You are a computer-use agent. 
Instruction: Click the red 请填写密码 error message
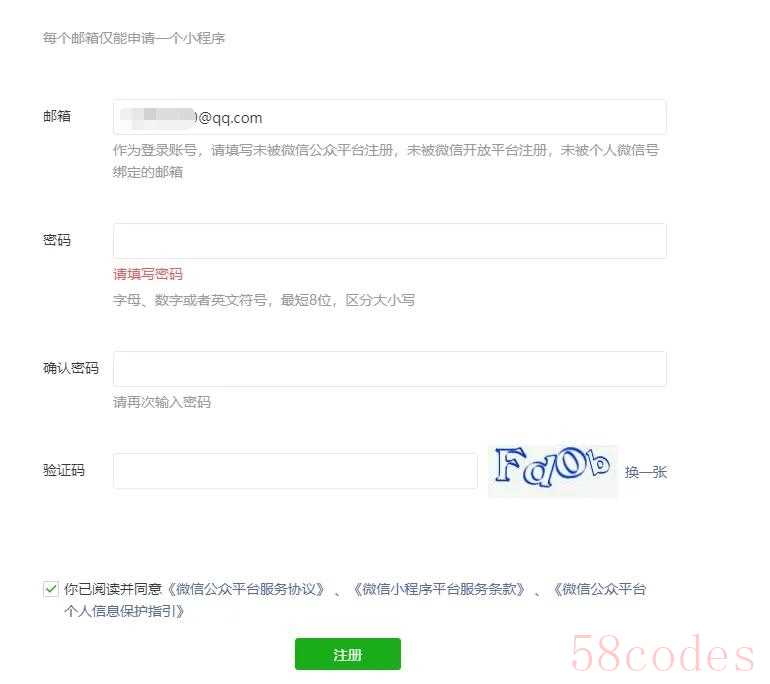pos(148,274)
